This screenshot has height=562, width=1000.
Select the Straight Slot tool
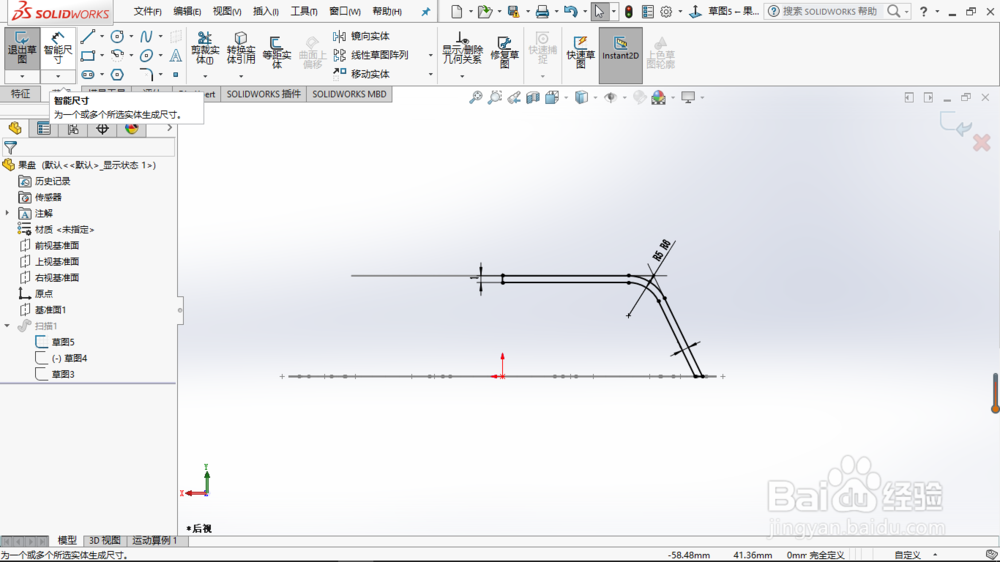pyautogui.click(x=88, y=75)
